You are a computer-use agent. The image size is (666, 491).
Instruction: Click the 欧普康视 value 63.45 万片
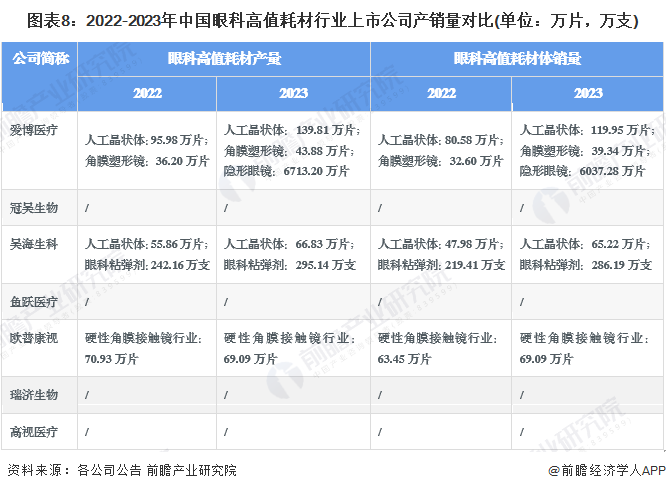(404, 359)
